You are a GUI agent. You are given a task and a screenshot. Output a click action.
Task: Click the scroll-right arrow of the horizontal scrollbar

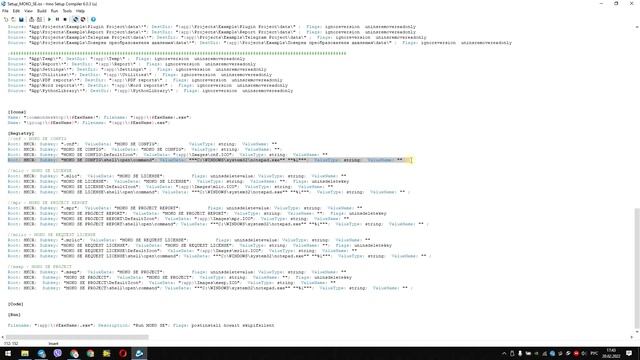632,337
